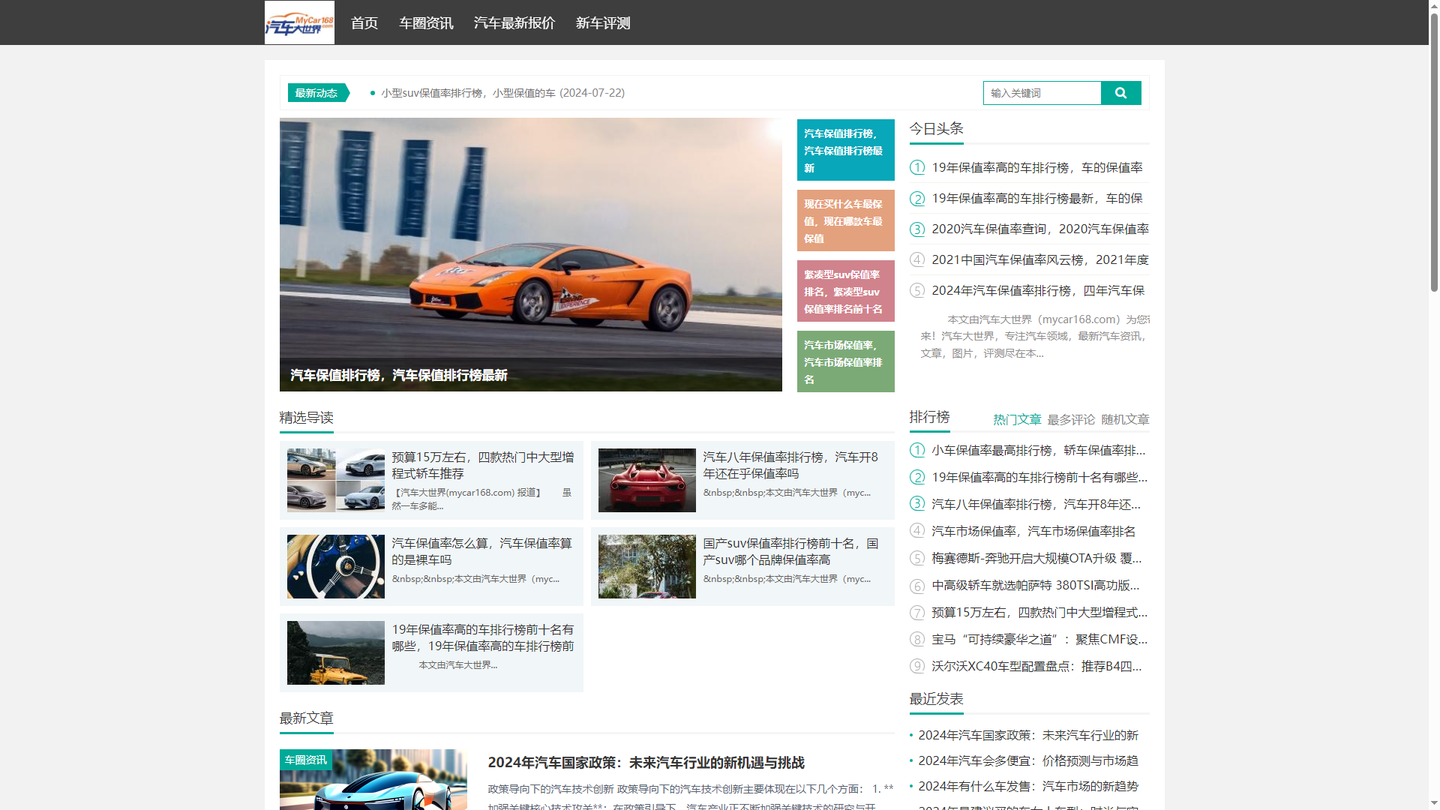Open 车圈资讯 navigation item
This screenshot has height=810, width=1440.
coord(426,23)
